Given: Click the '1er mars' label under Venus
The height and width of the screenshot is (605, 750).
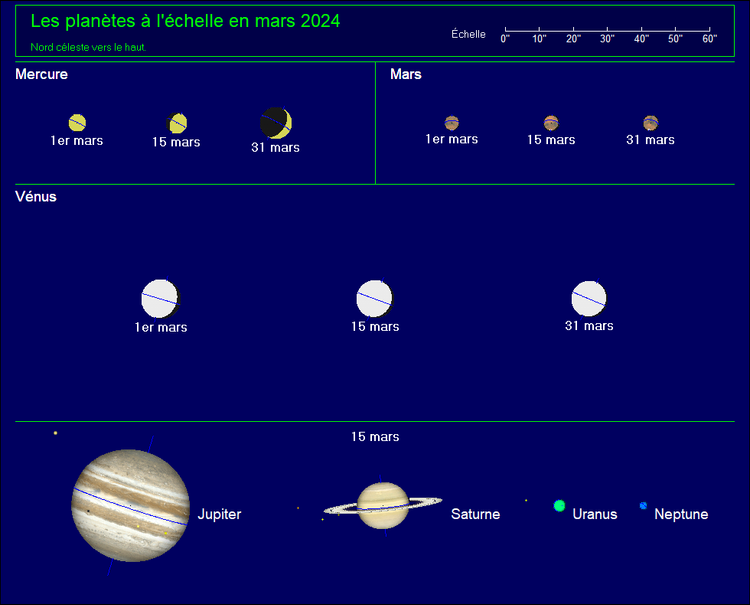Looking at the screenshot, I should click(x=161, y=328).
